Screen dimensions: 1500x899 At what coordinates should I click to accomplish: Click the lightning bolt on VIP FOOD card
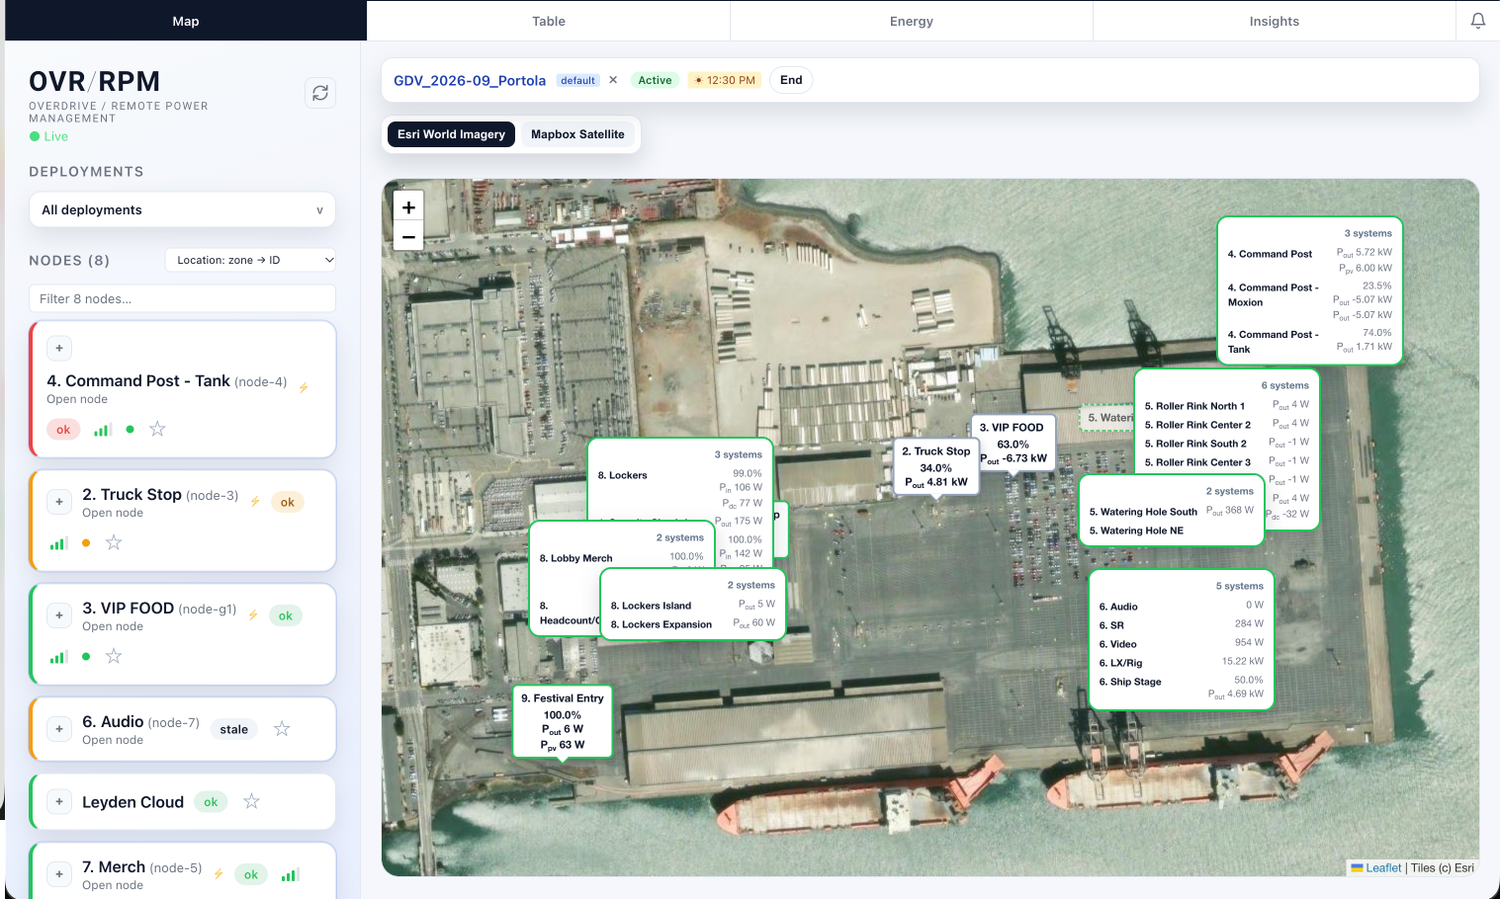(x=253, y=615)
